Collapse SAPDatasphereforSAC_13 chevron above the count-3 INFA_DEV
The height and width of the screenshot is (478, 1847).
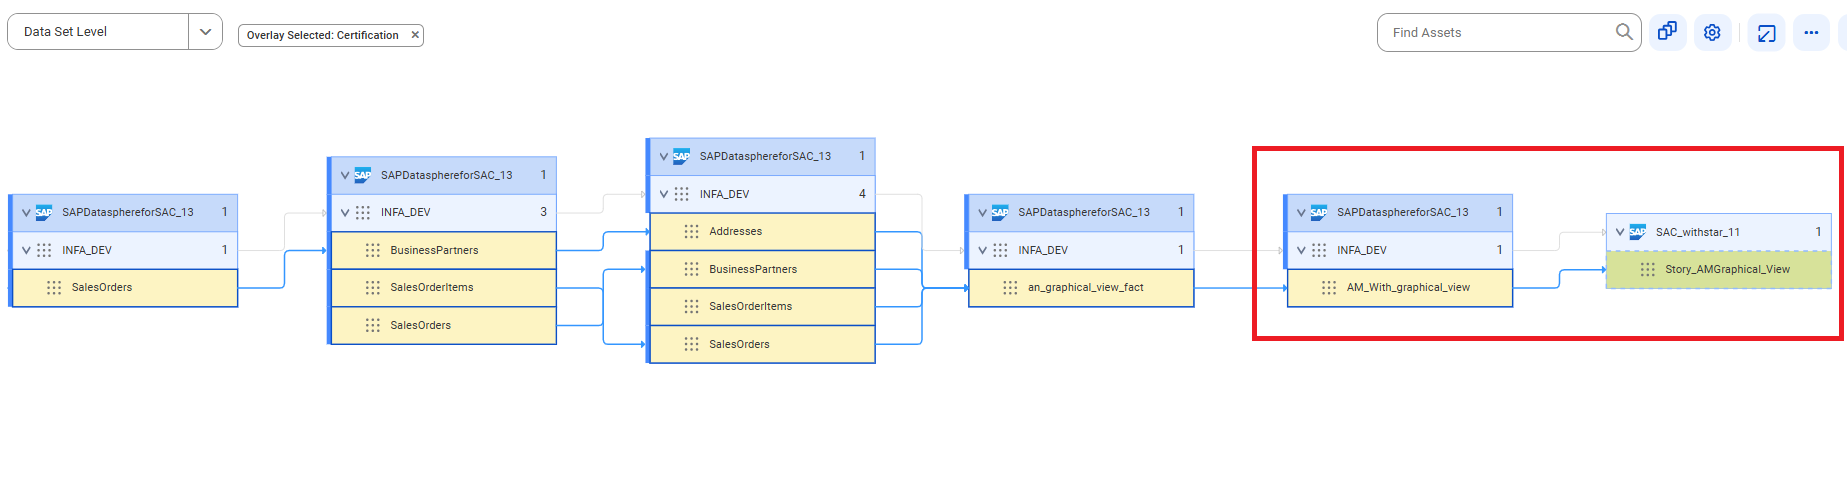(345, 175)
